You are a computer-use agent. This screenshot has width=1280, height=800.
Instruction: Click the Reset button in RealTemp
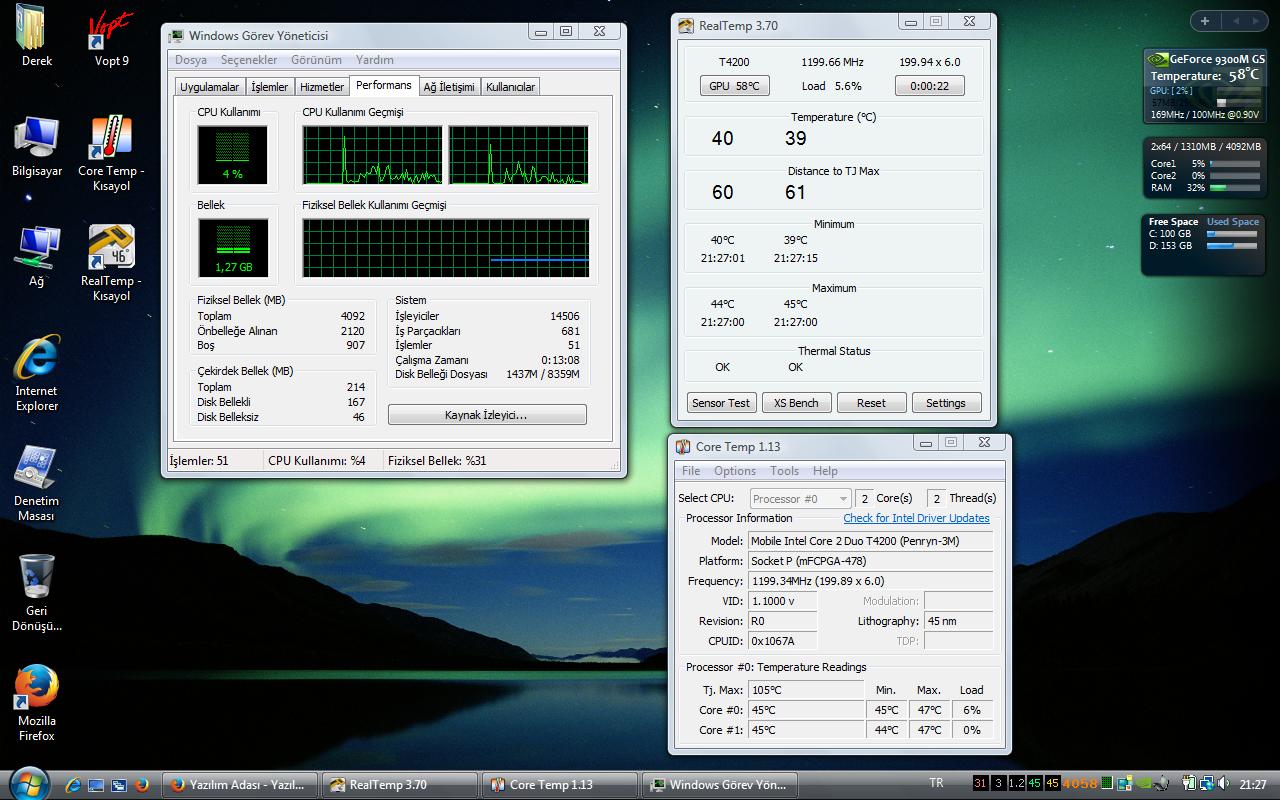pos(871,403)
